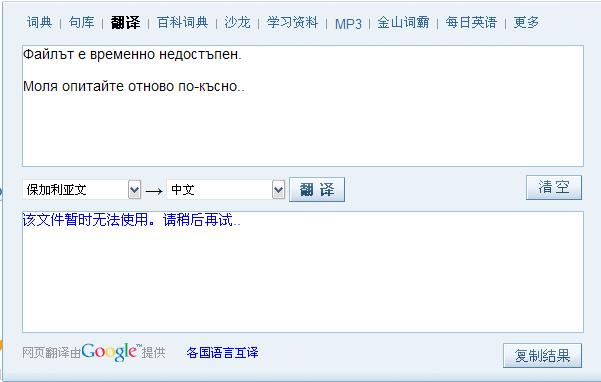The image size is (601, 382).
Task: Click the line Файлът е временно недостъпен.
Action: pyautogui.click(x=132, y=54)
